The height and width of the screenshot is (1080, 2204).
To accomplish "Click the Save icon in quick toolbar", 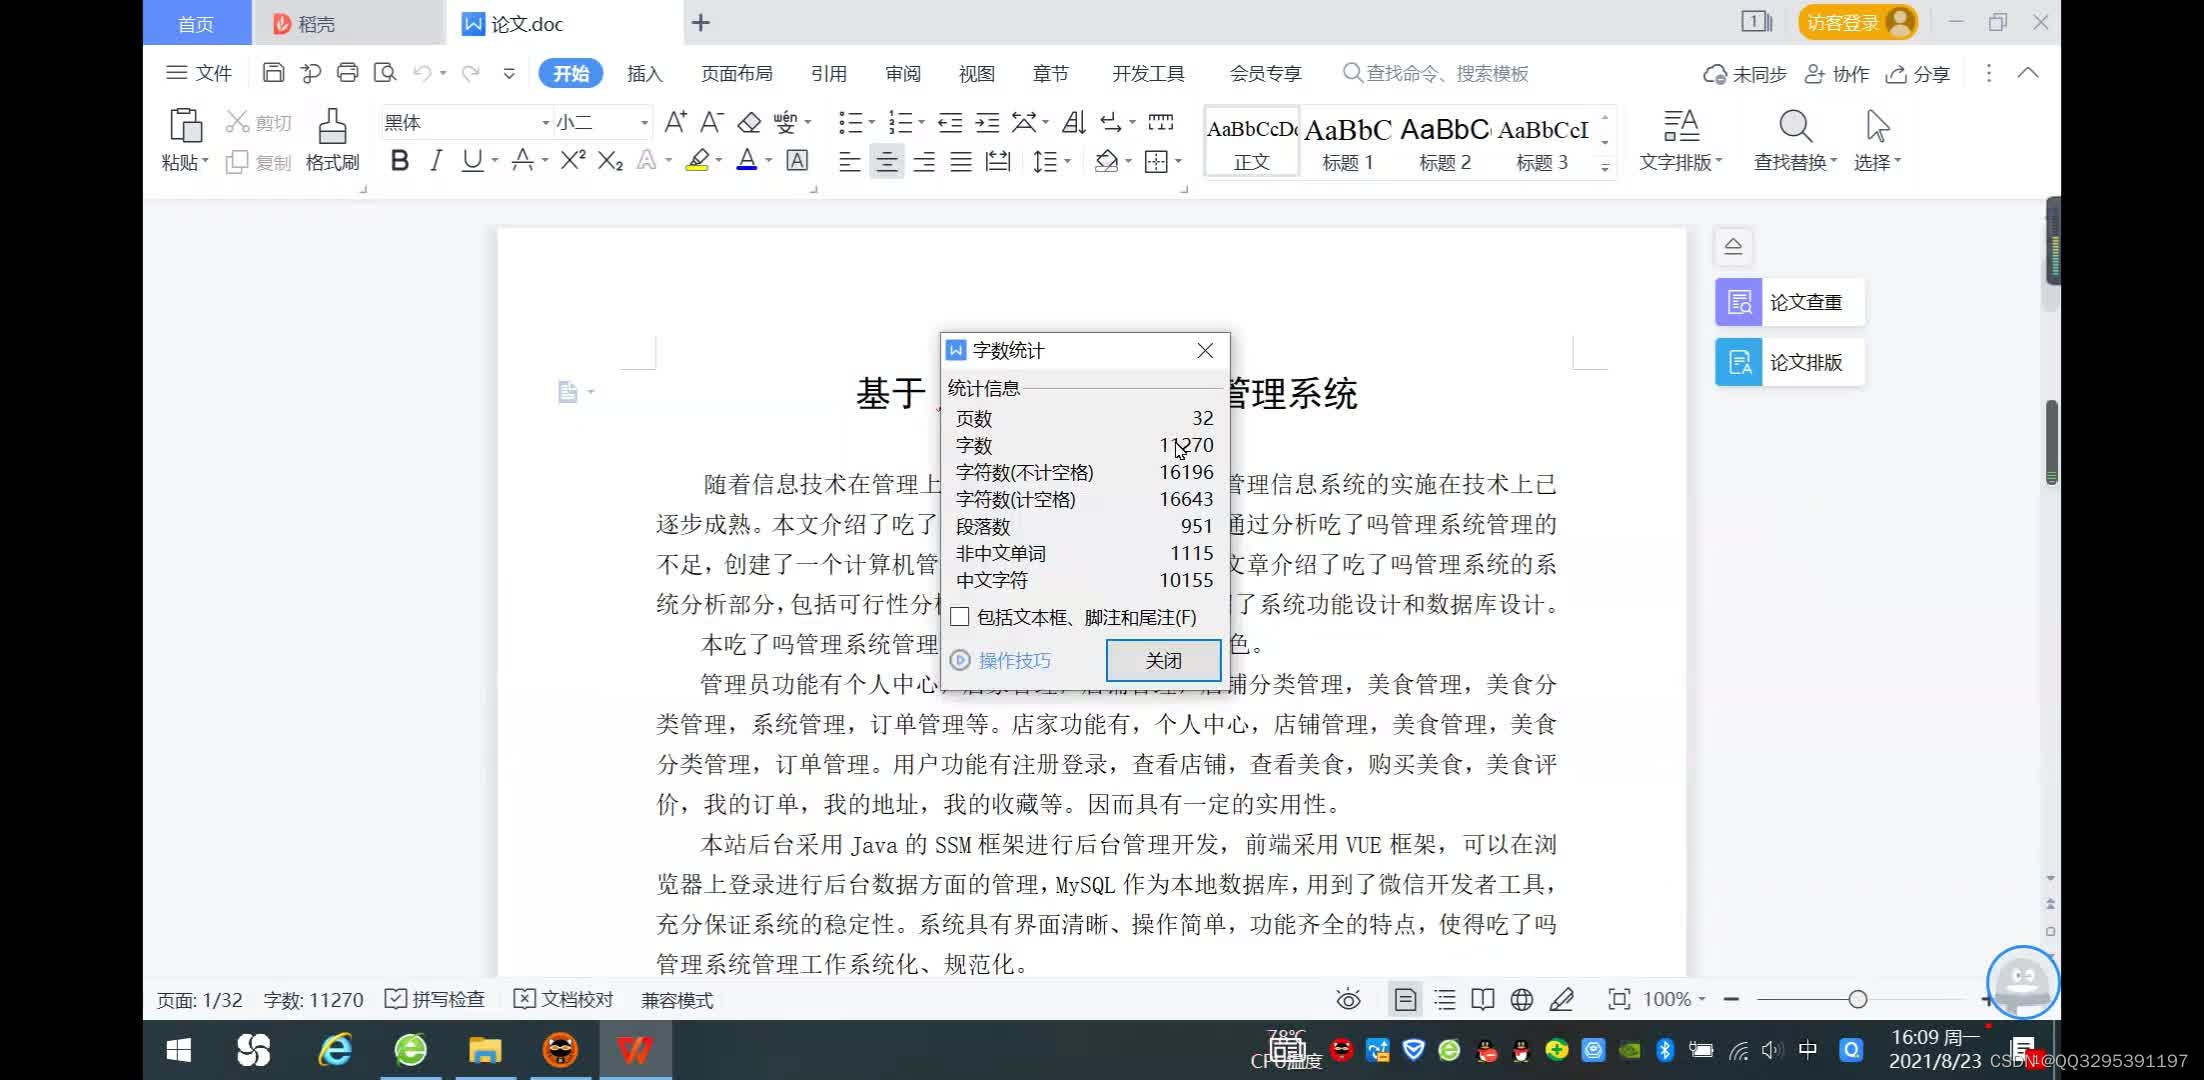I will (273, 73).
